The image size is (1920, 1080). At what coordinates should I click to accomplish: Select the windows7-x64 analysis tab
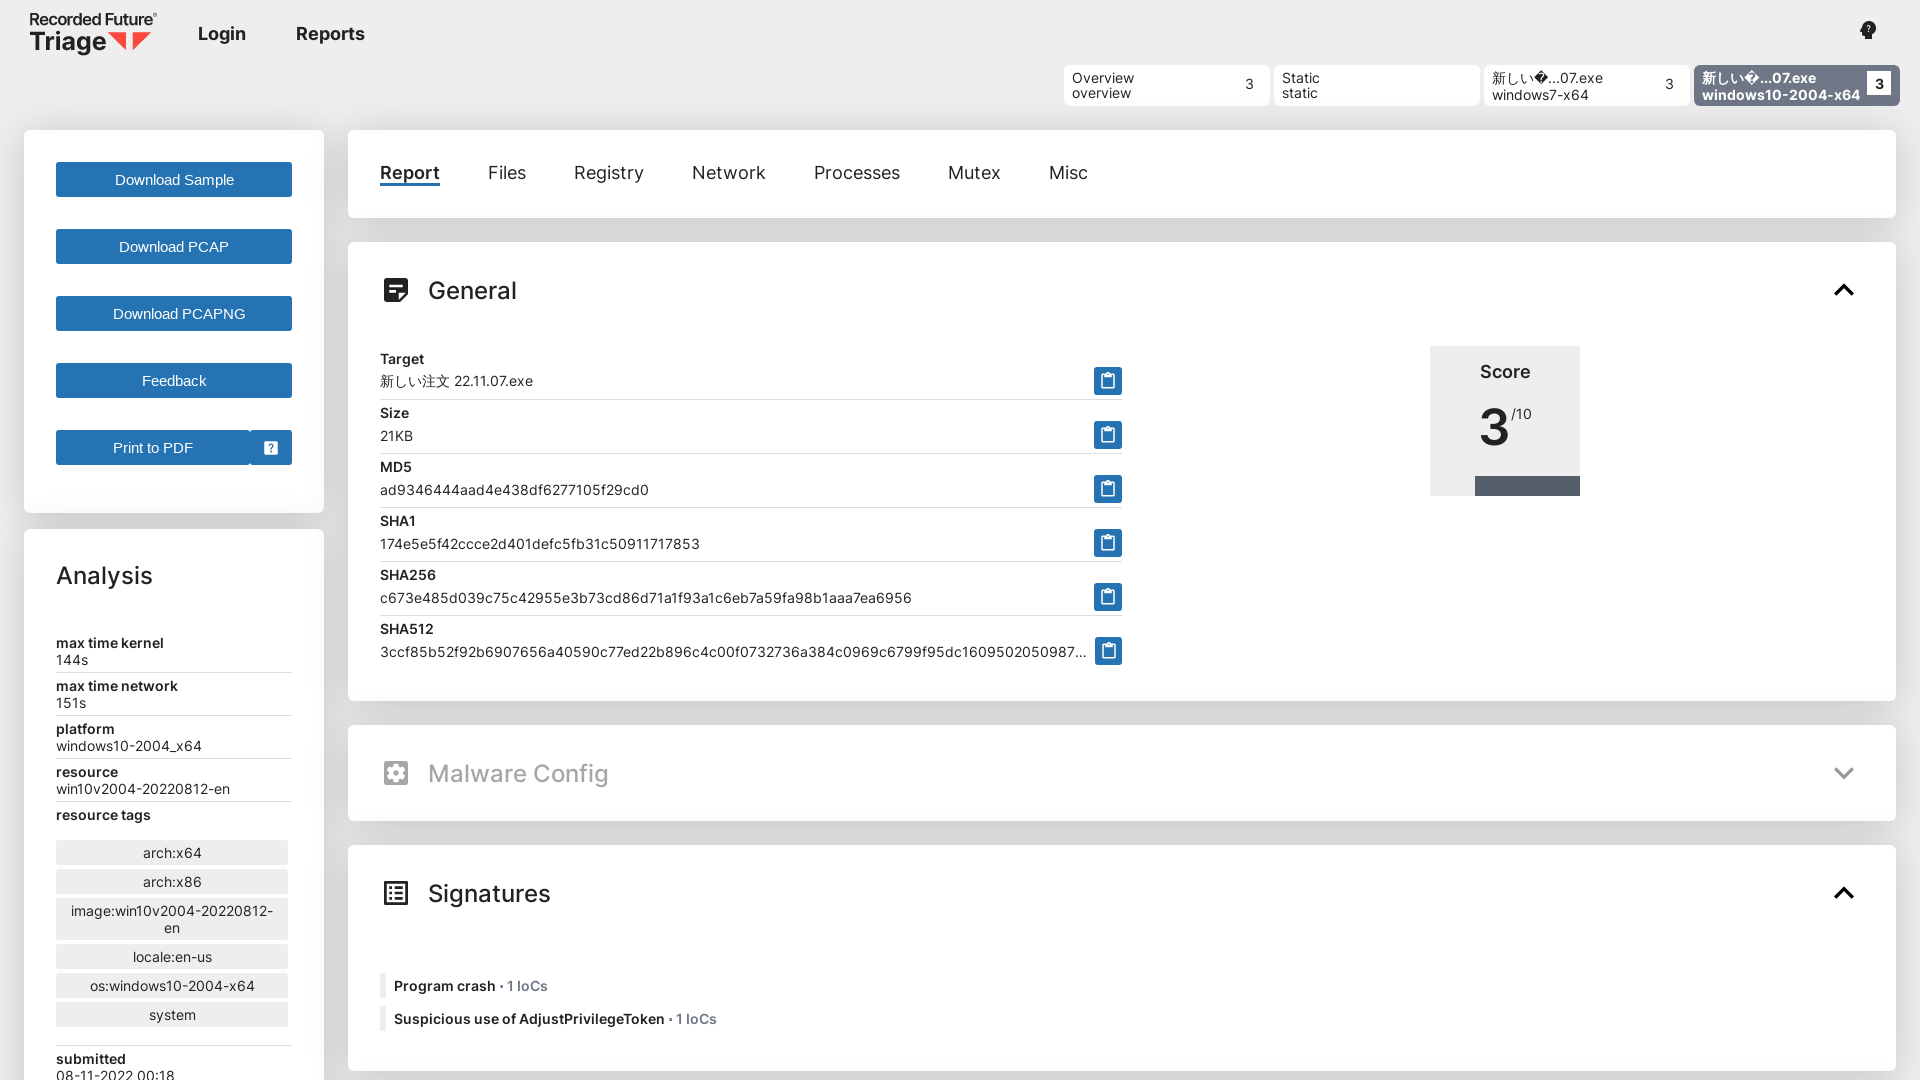(x=1585, y=86)
